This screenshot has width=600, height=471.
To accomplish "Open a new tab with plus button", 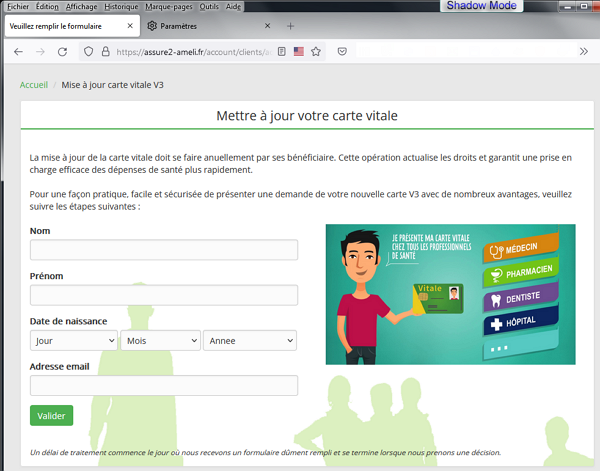I will tap(291, 25).
